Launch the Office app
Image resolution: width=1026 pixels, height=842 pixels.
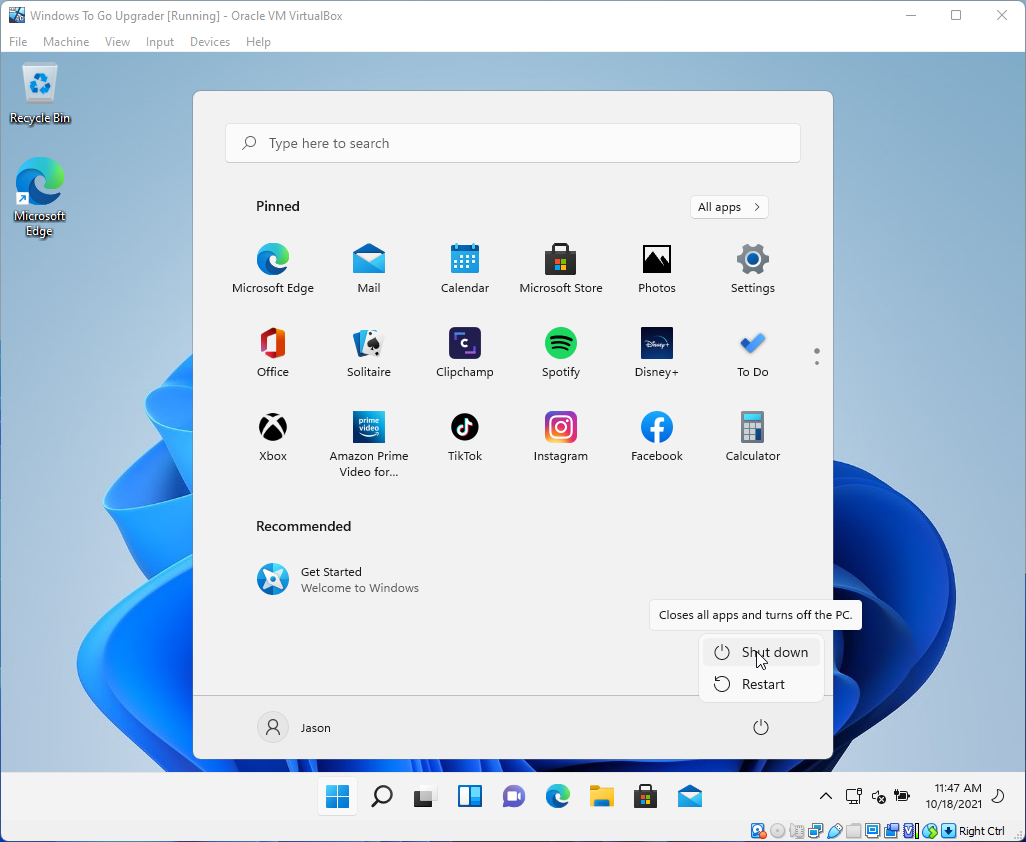(x=273, y=352)
